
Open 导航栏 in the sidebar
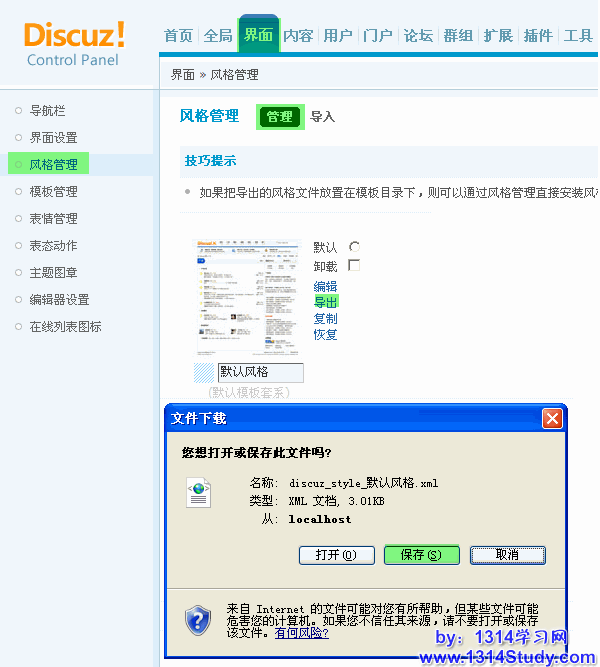(x=47, y=110)
